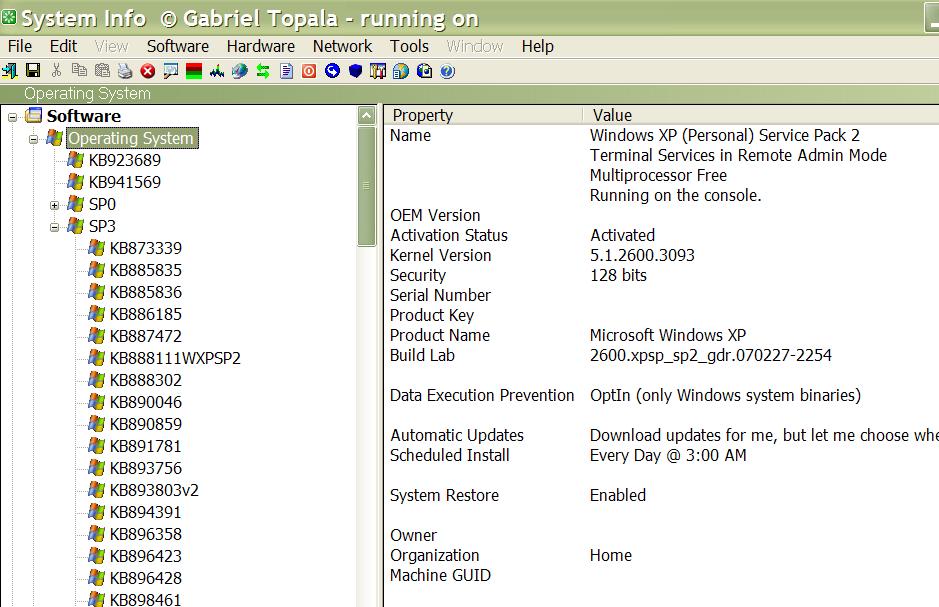Screen dimensions: 939x607
Task: Open the Network menu
Action: 343,46
